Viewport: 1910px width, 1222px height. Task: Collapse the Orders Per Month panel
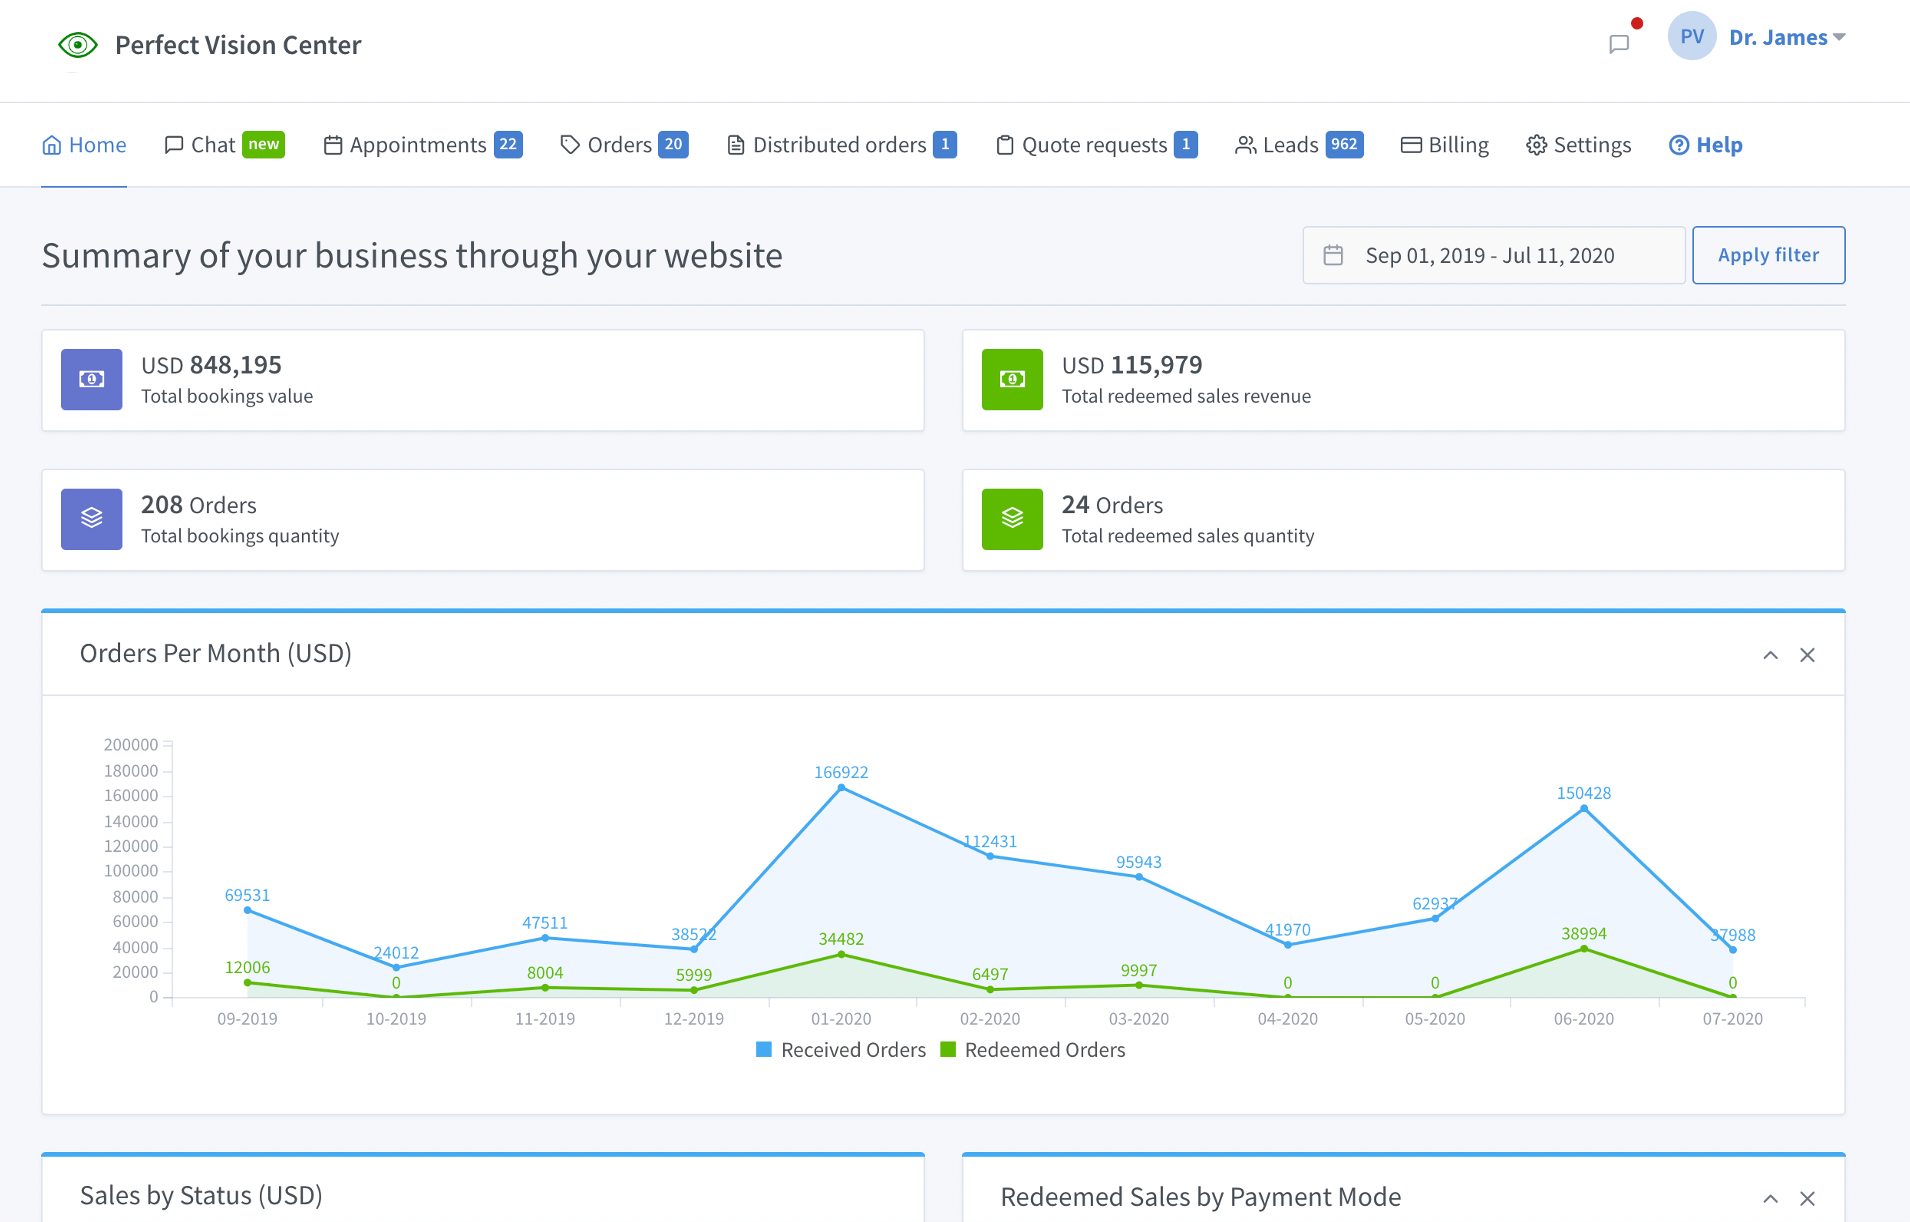(x=1770, y=655)
